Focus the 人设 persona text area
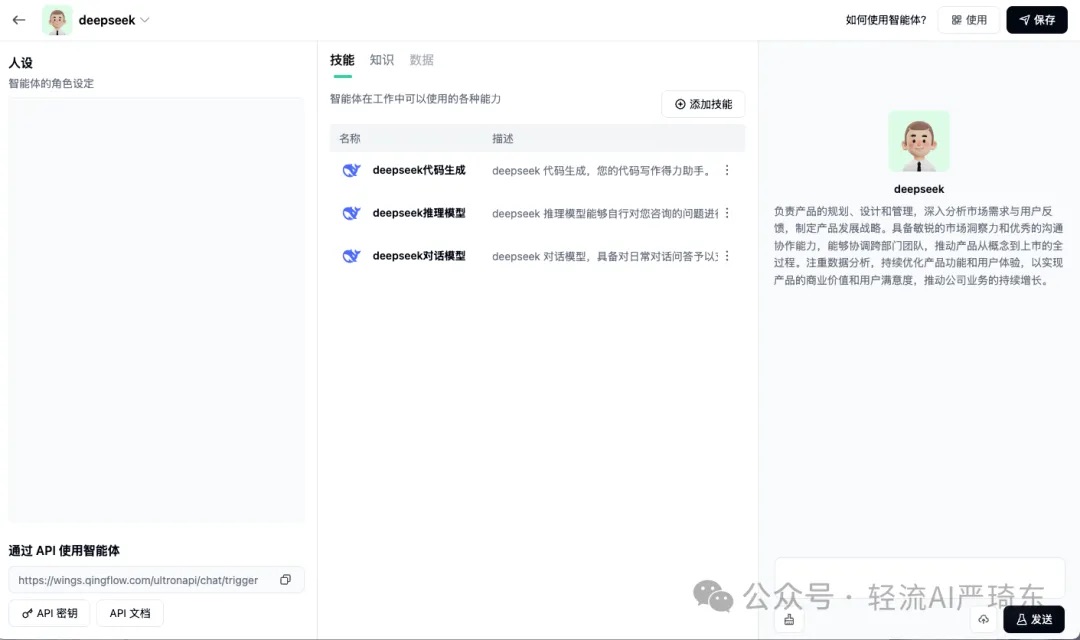The image size is (1080, 640). coord(156,309)
